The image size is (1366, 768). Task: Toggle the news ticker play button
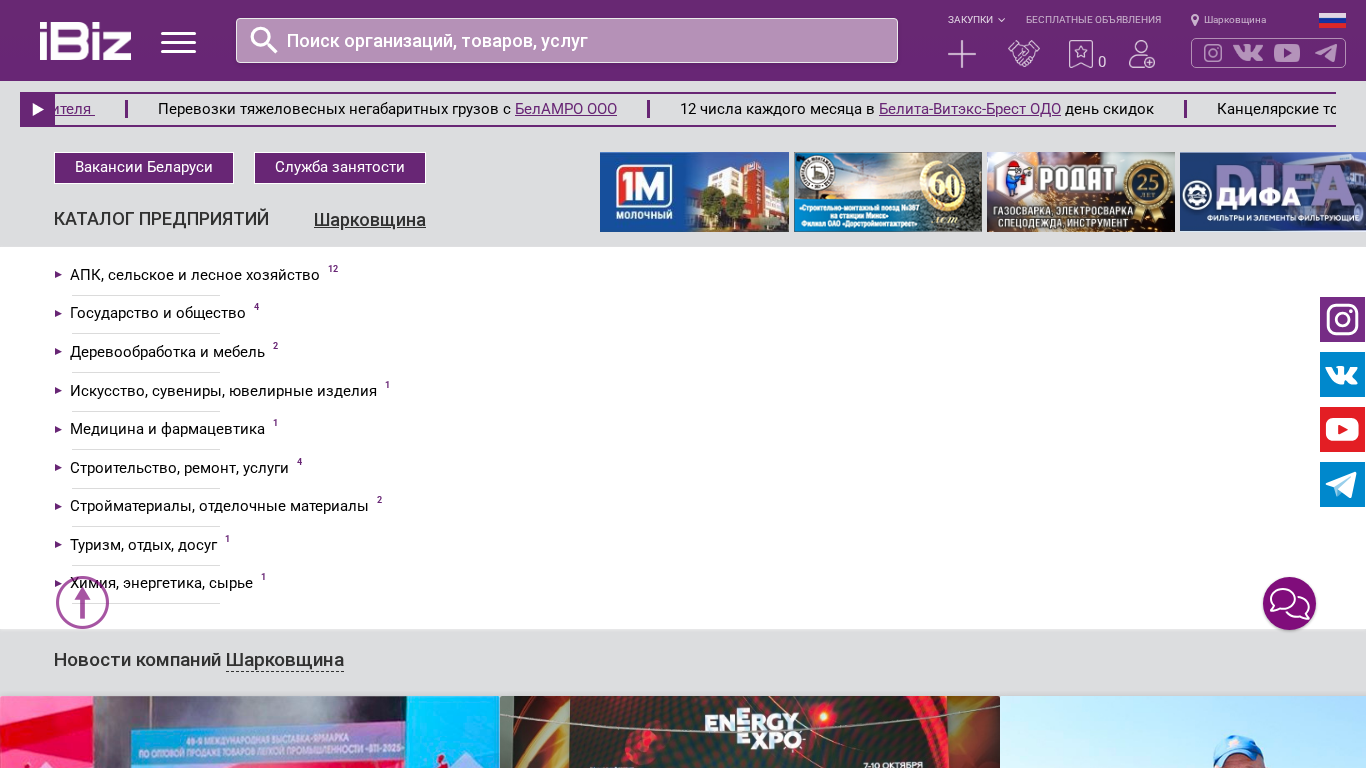coord(38,110)
